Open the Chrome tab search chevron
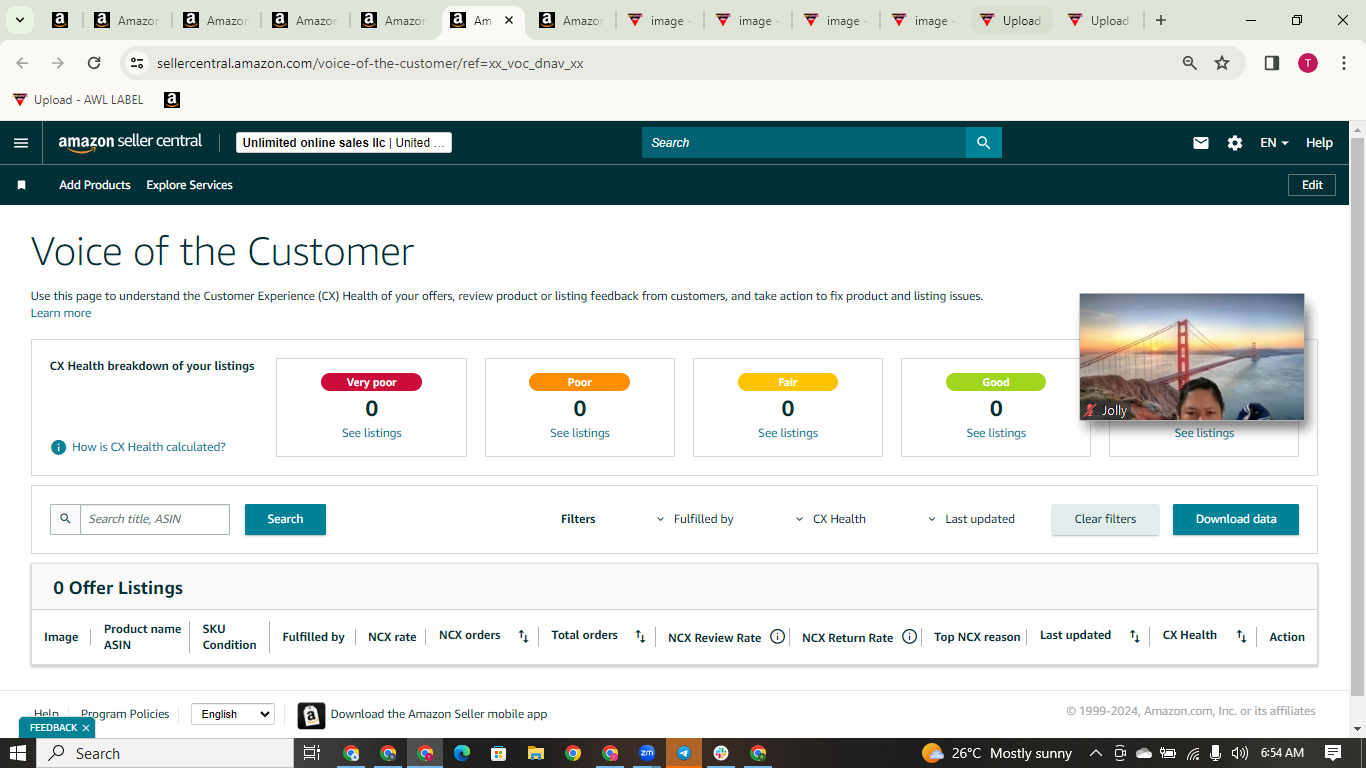The image size is (1366, 768). (x=19, y=20)
